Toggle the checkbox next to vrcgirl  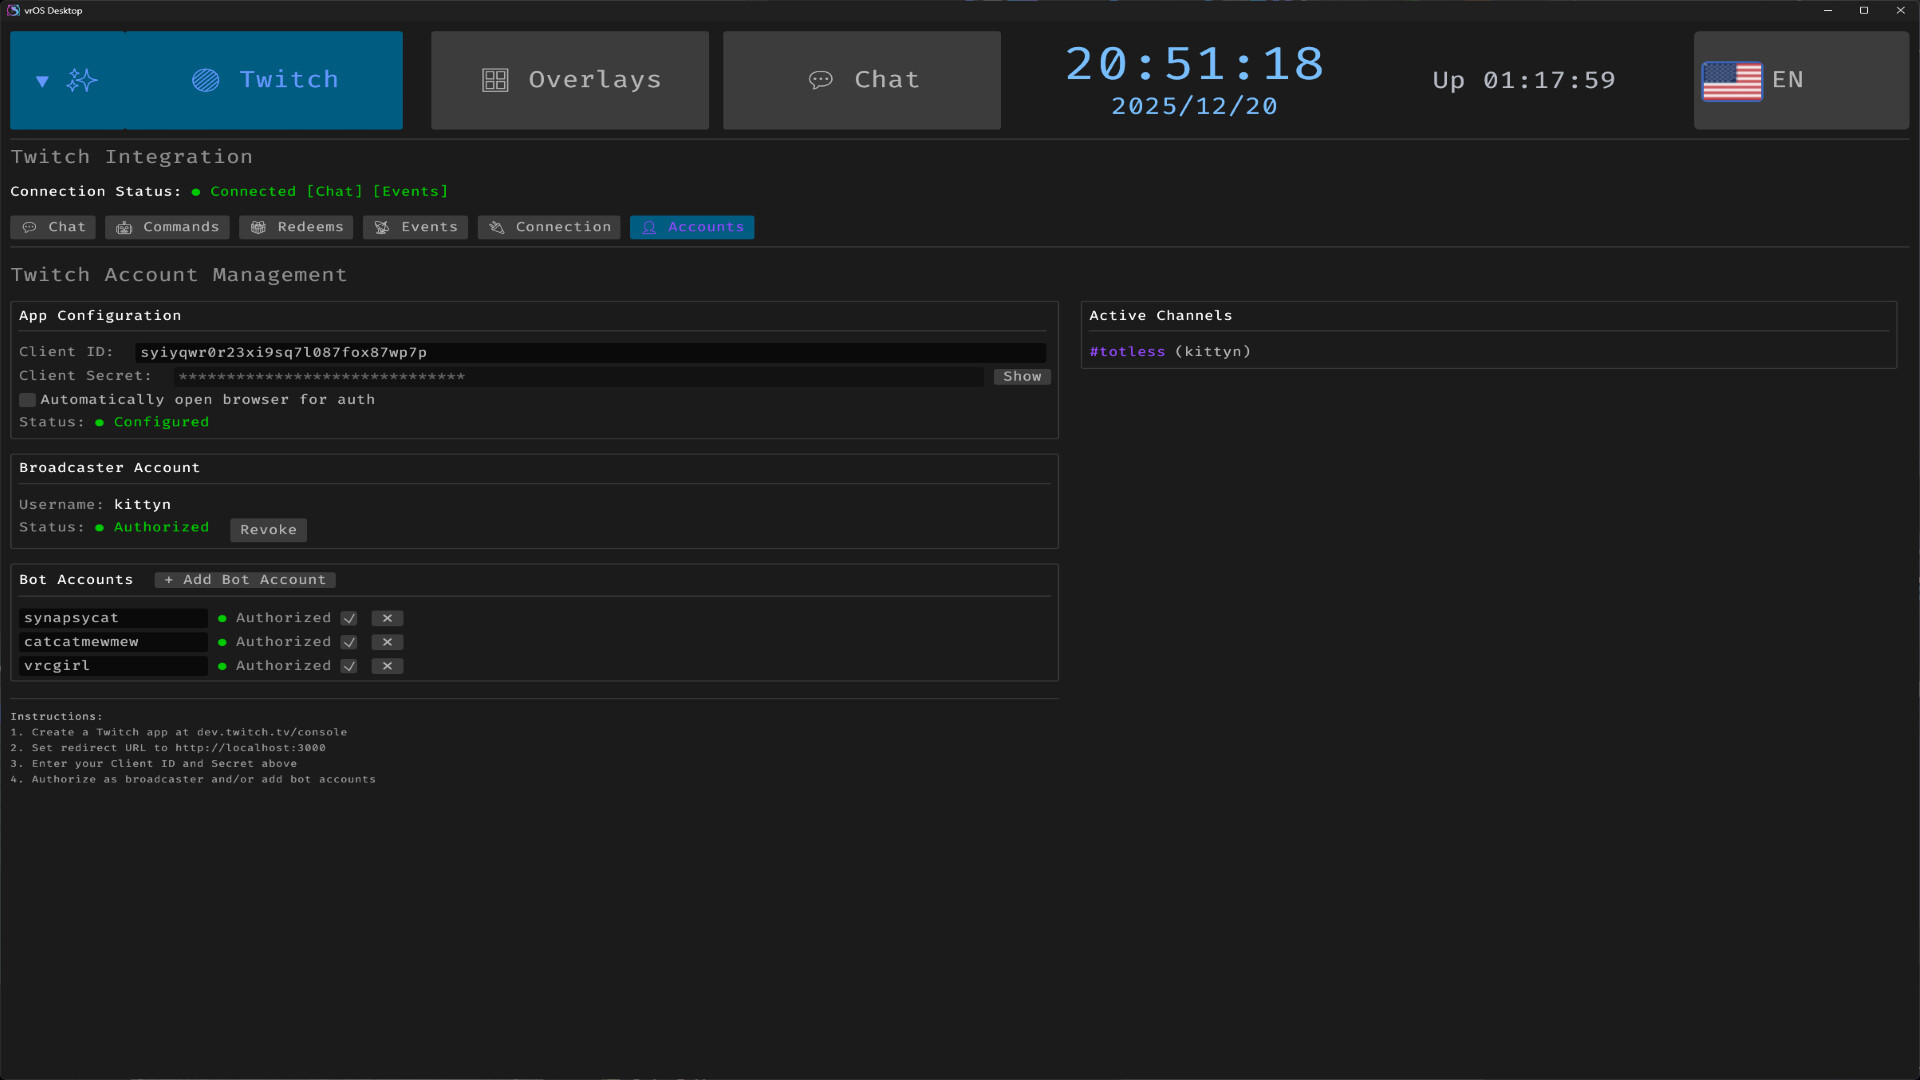tap(349, 666)
